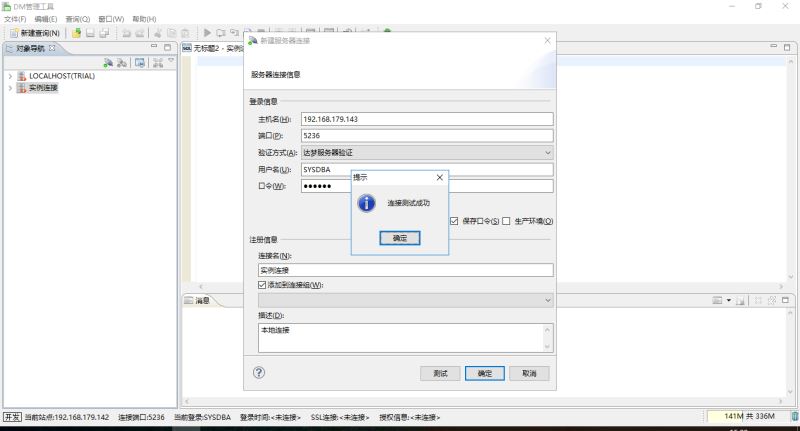Click the collapse all tree icon

(x=158, y=63)
